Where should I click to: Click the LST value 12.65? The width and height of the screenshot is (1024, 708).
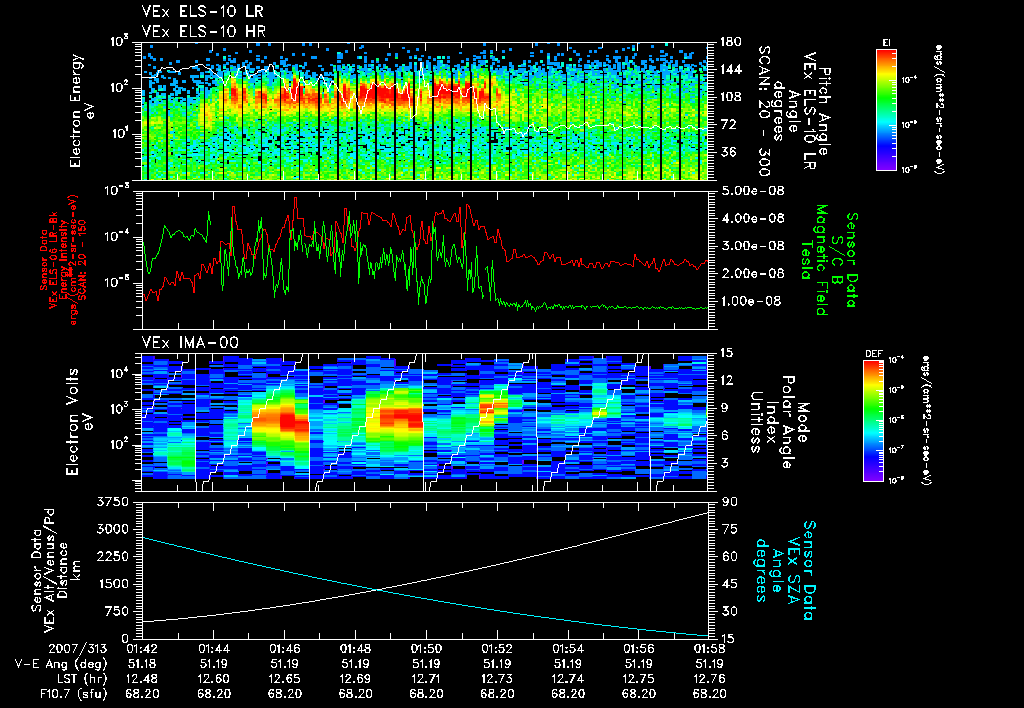coord(285,679)
